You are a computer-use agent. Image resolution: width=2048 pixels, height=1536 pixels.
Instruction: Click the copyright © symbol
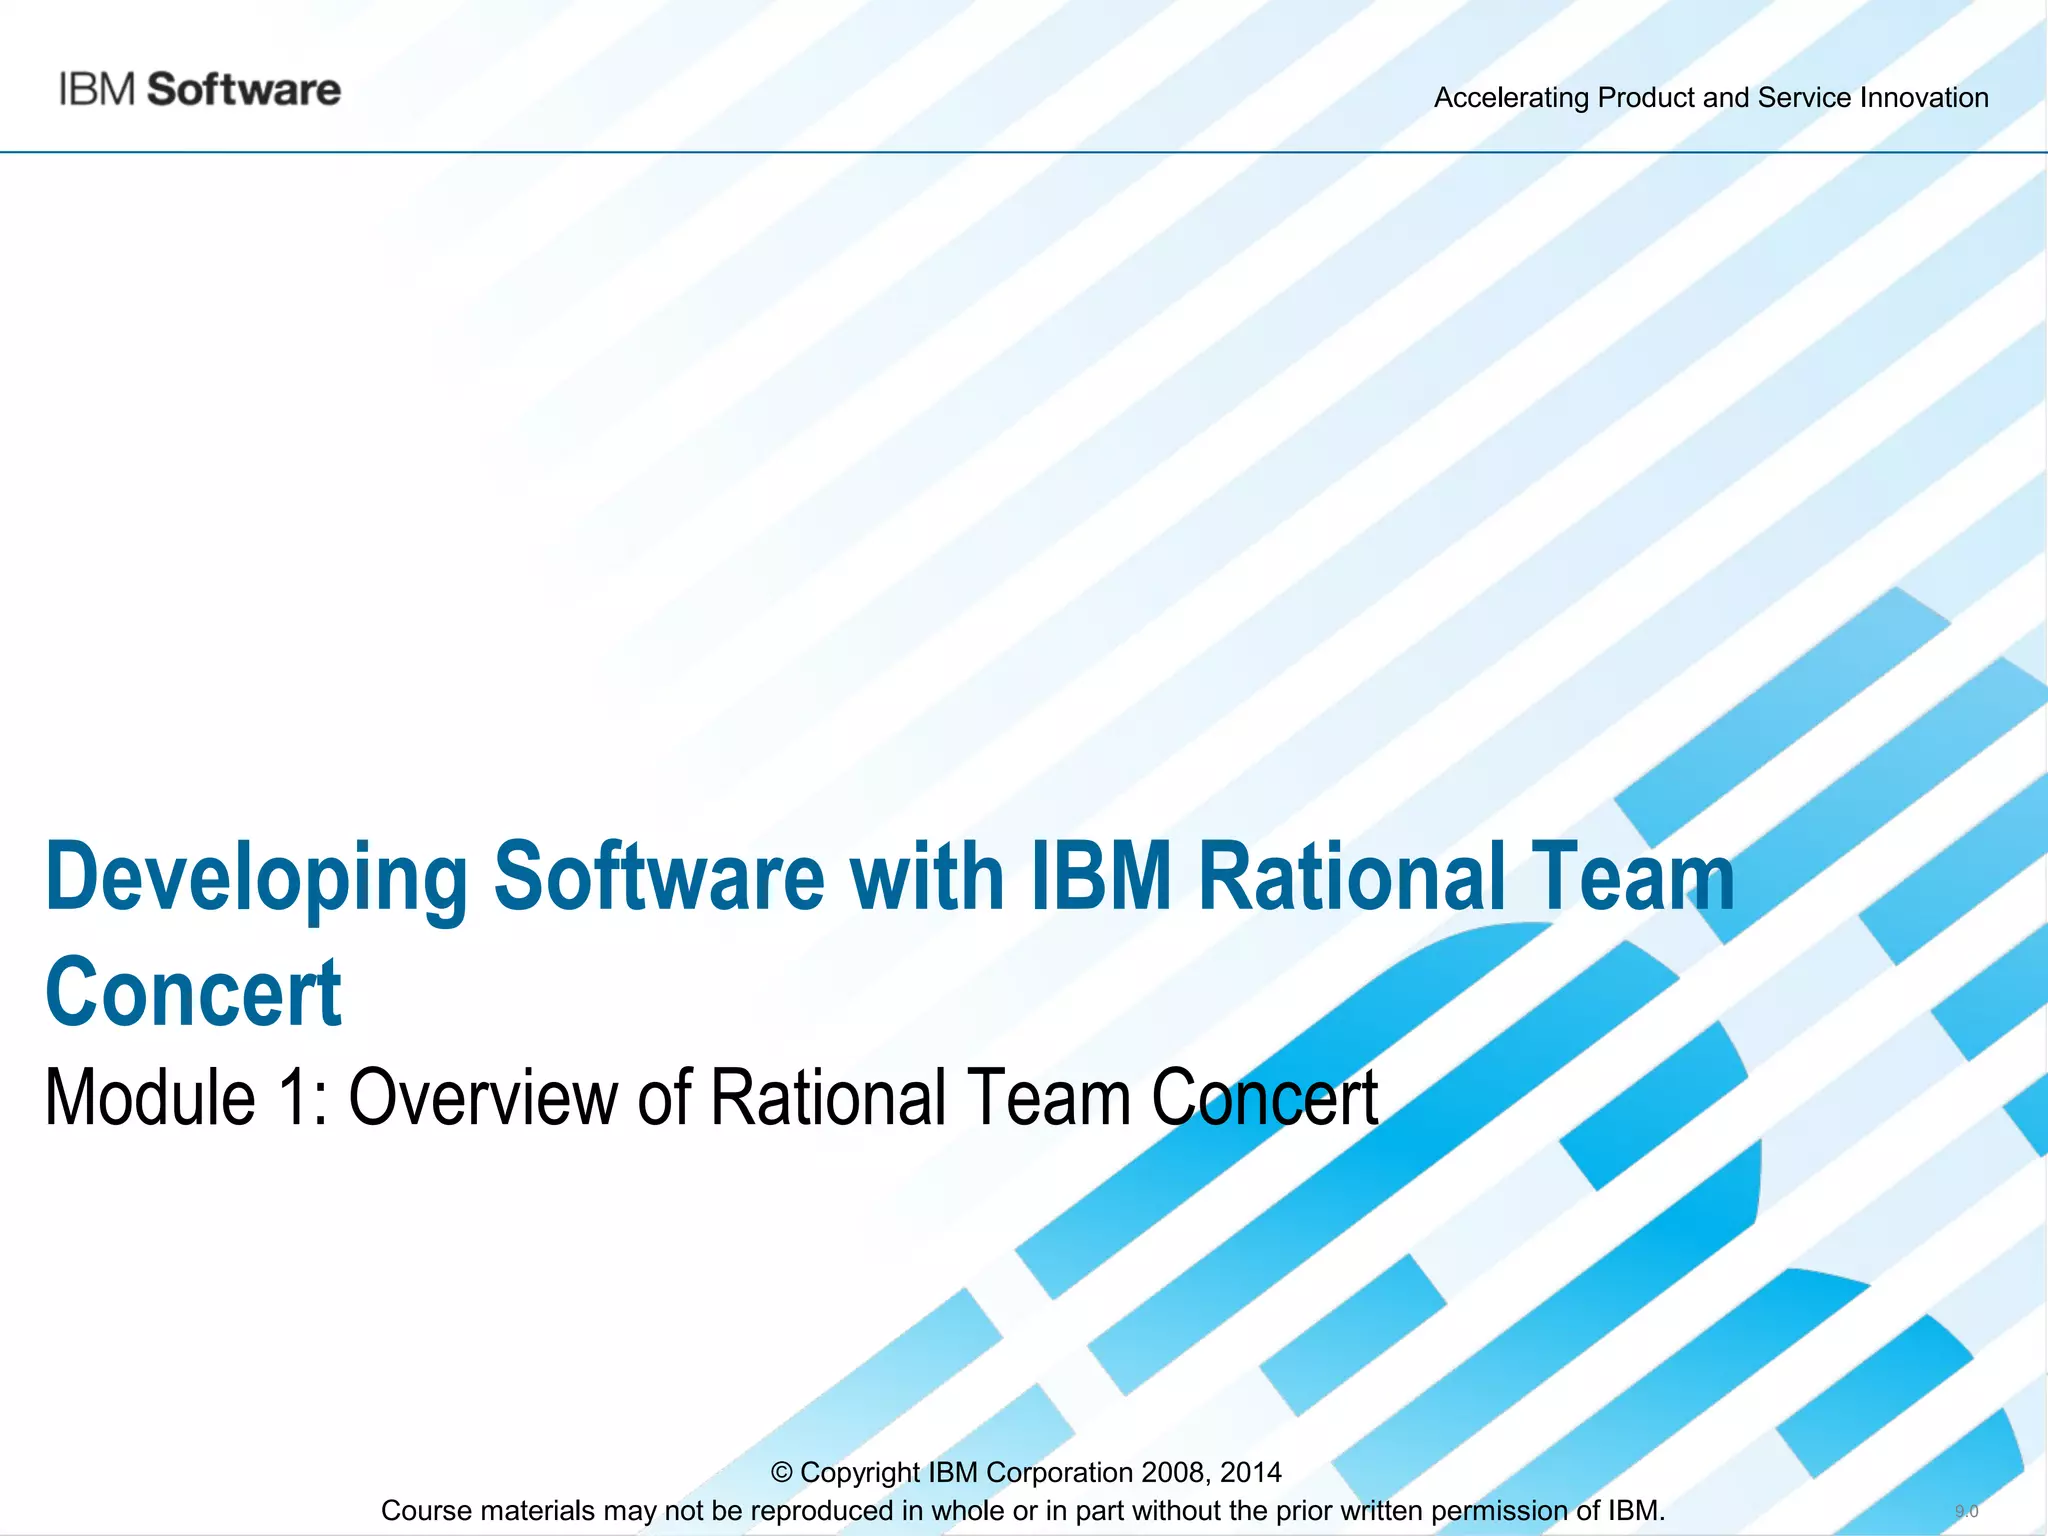[782, 1473]
